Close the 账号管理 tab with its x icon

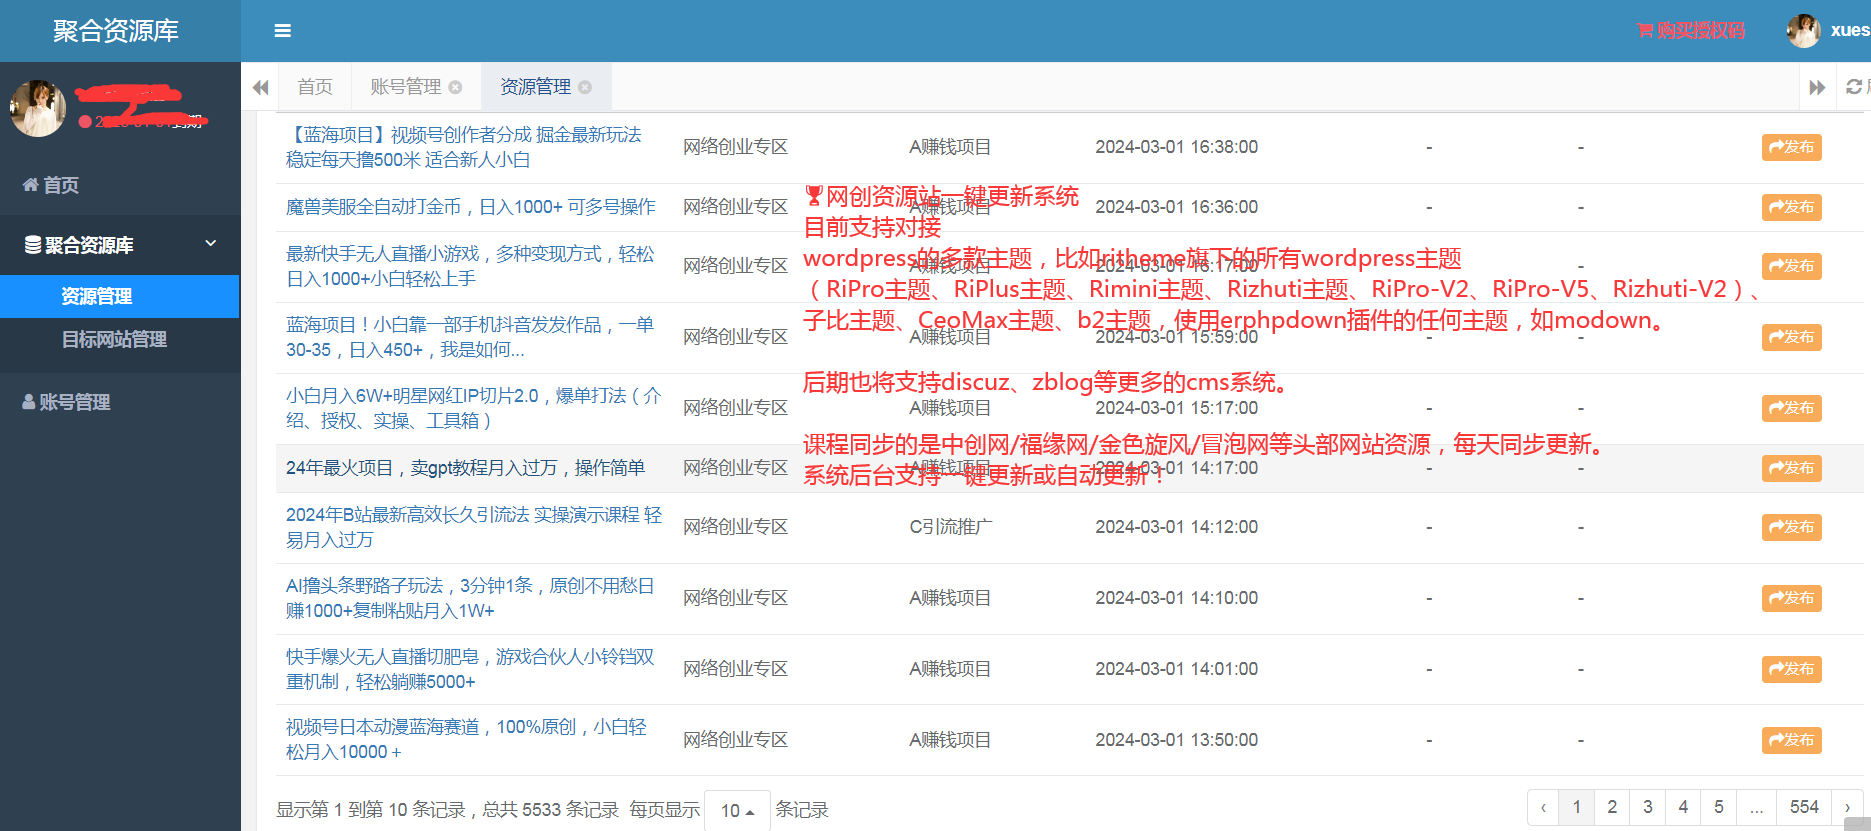(x=455, y=87)
